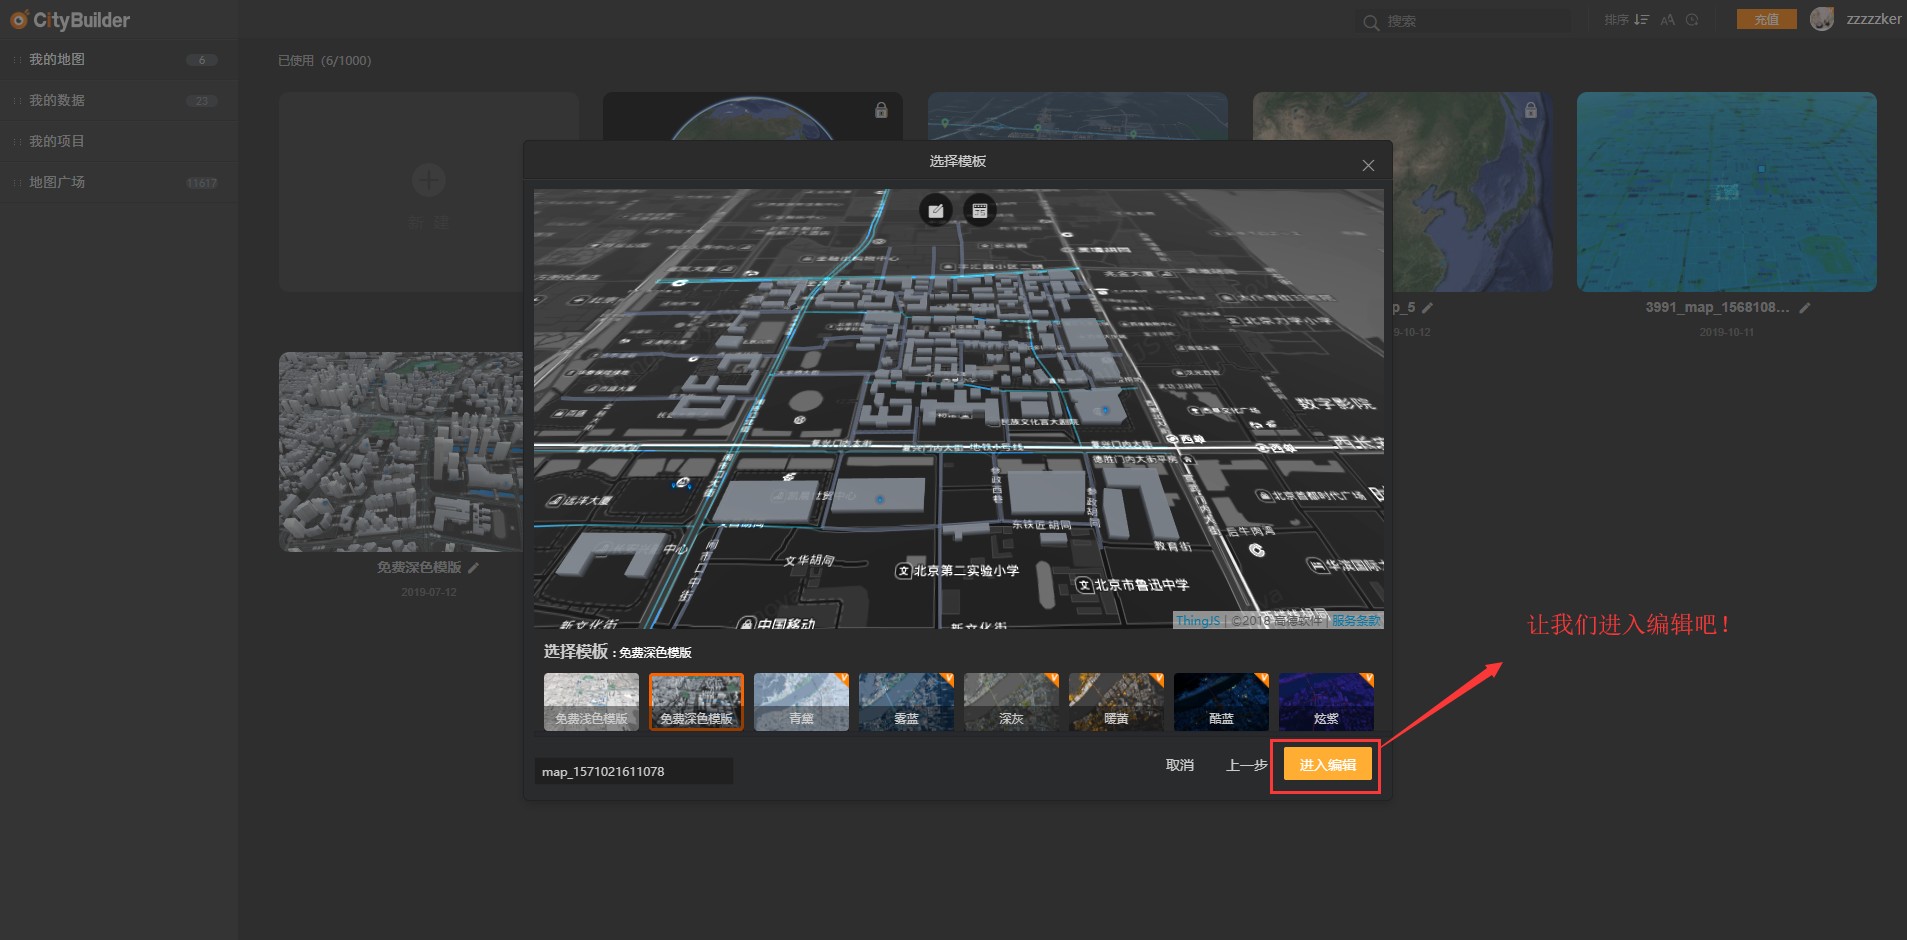
Task: Click the 北京市鲁迅中学 map label
Action: (x=1133, y=585)
